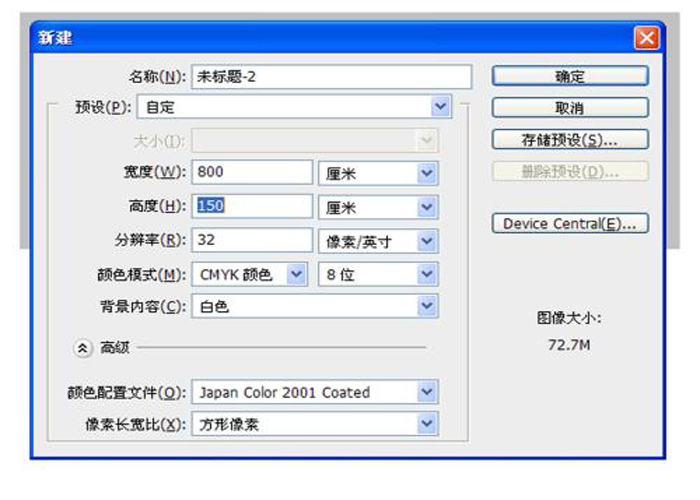Click the 背景内容(C): label

pyautogui.click(x=143, y=306)
